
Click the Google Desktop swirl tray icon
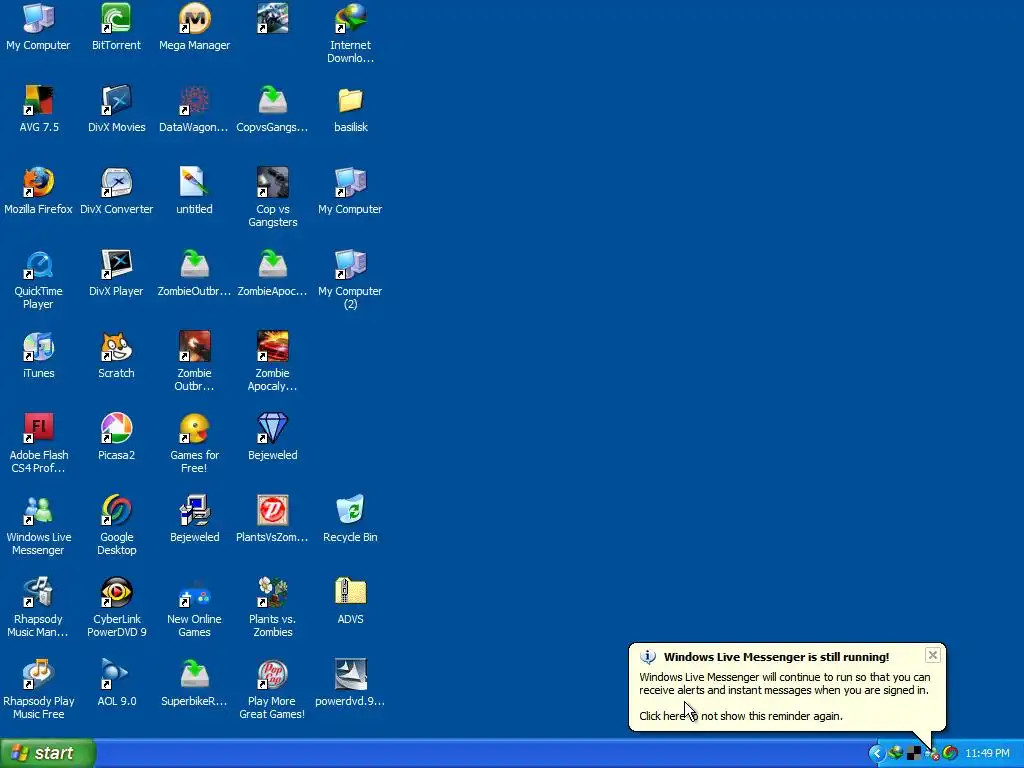[x=950, y=753]
